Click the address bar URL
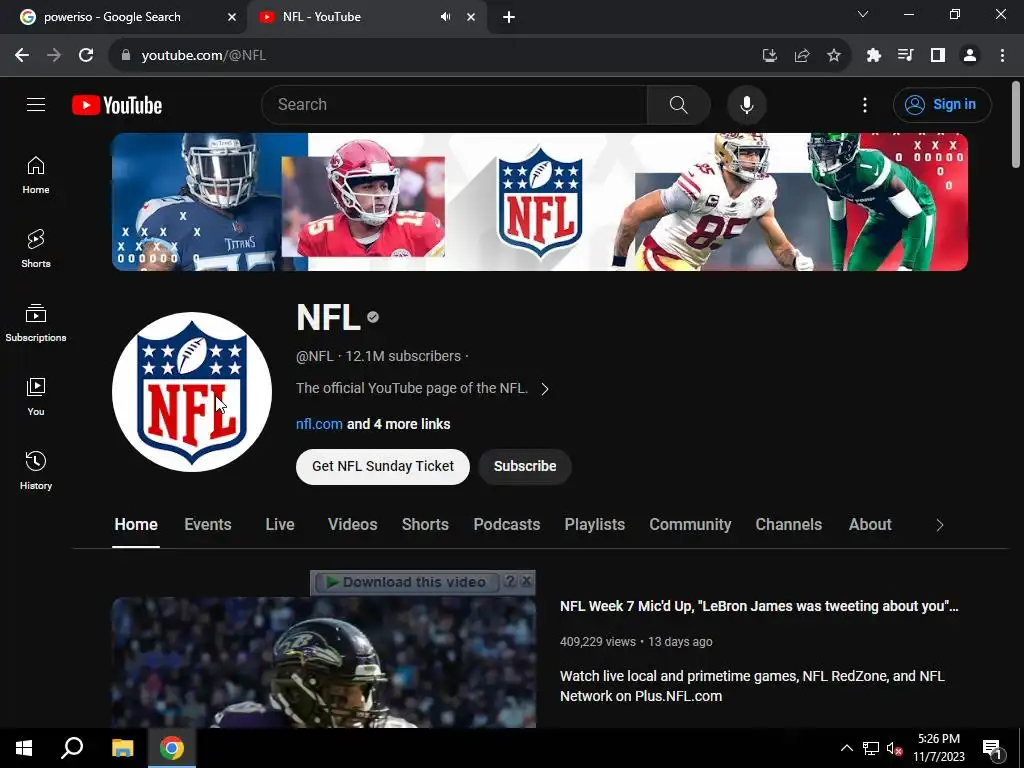The height and width of the screenshot is (768, 1024). pyautogui.click(x=204, y=56)
